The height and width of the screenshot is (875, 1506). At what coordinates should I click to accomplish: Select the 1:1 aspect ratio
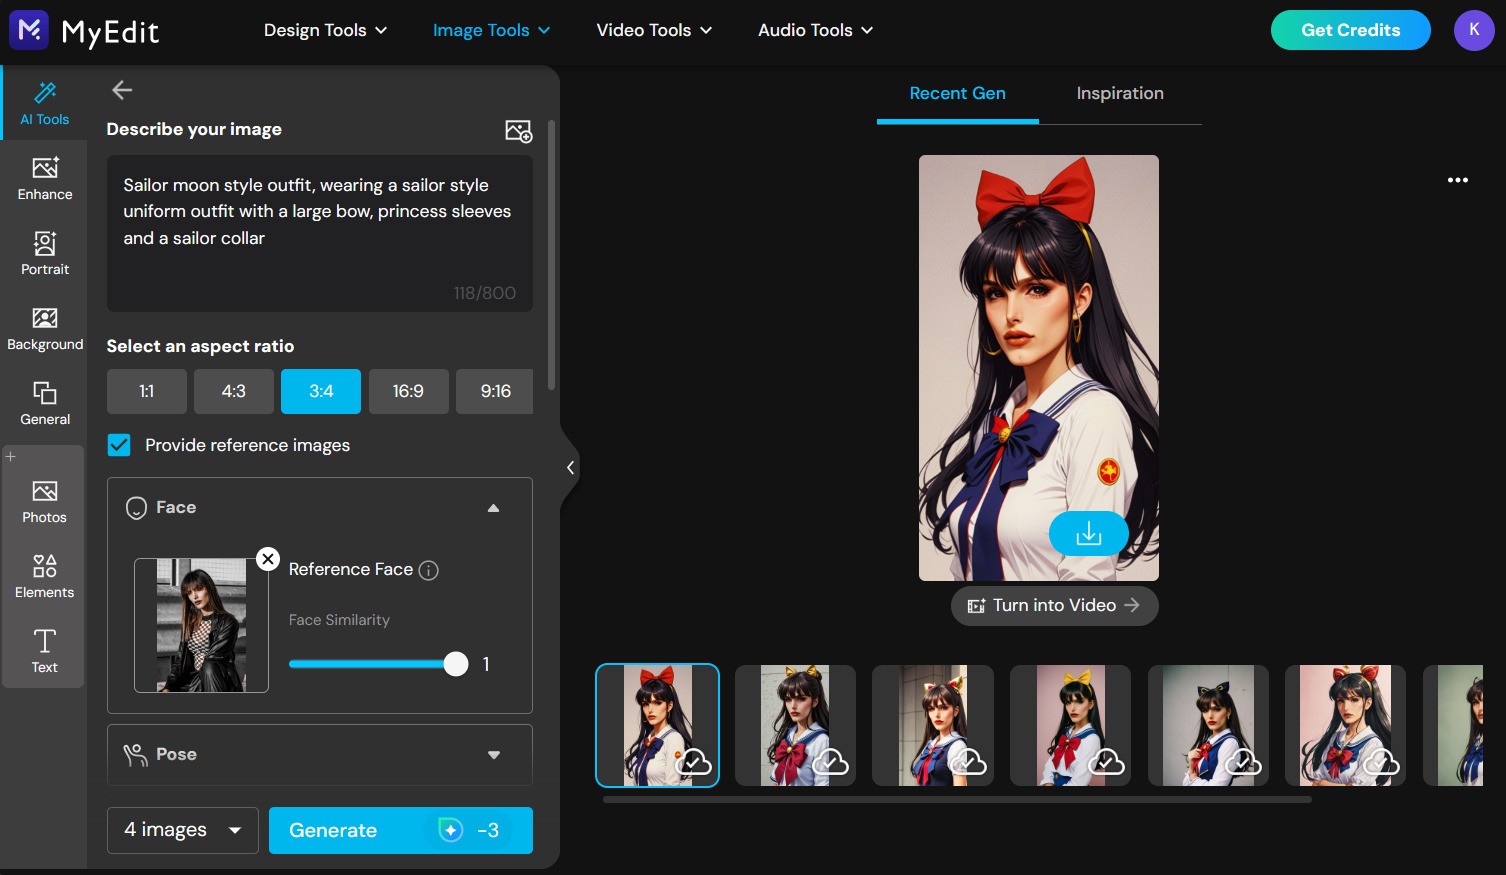pos(146,391)
